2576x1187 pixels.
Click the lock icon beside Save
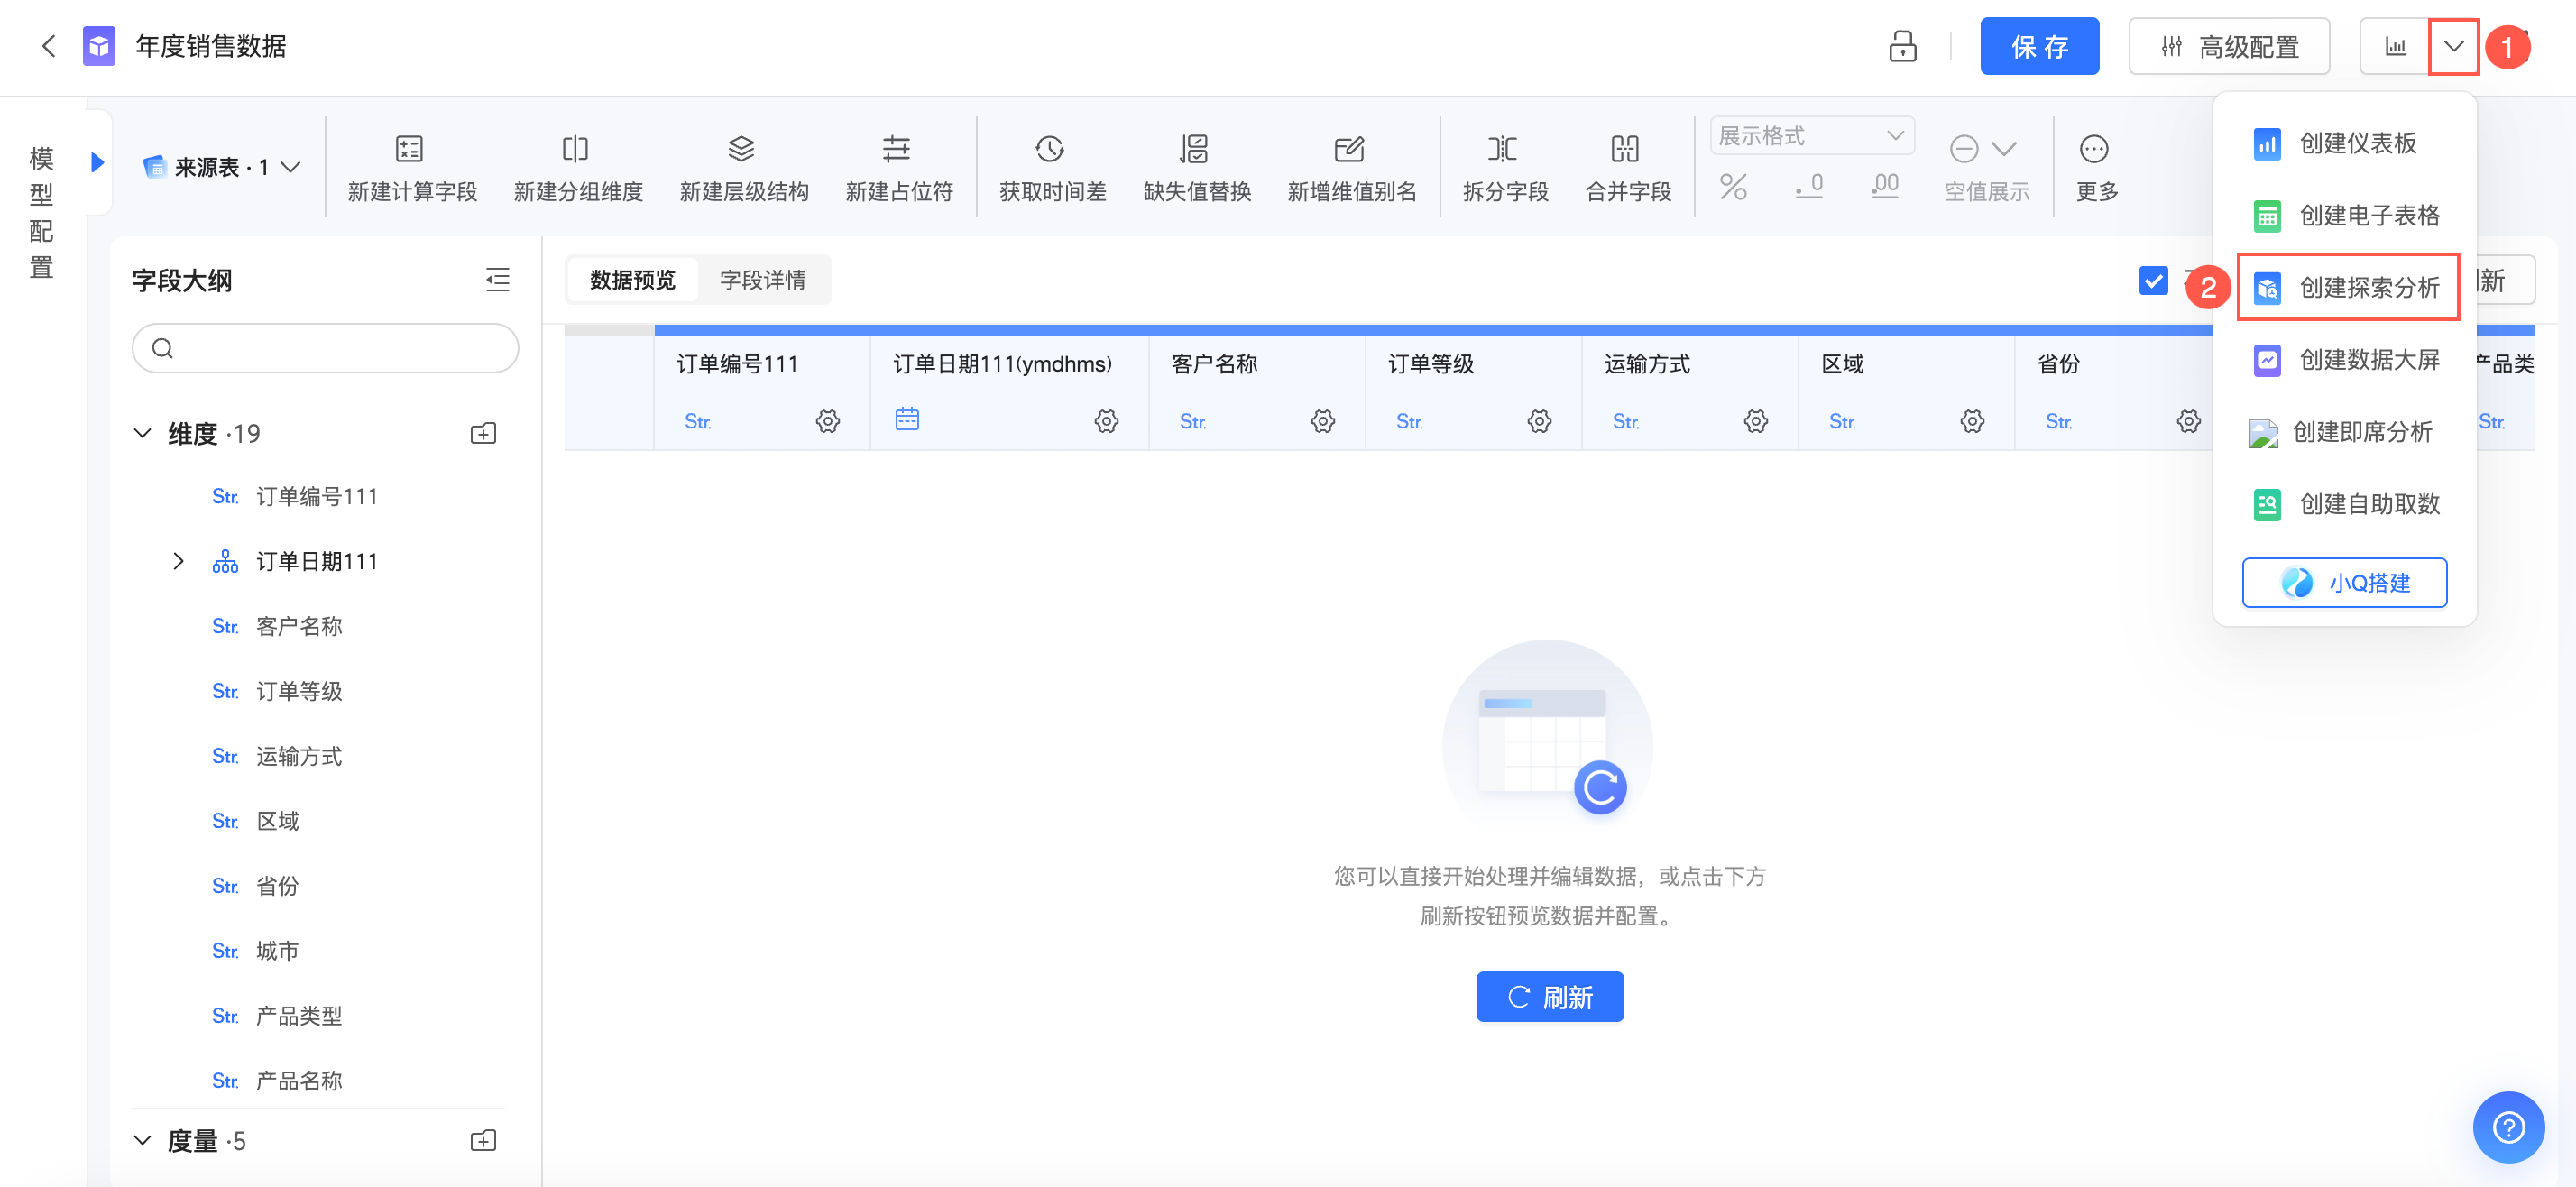tap(1902, 46)
